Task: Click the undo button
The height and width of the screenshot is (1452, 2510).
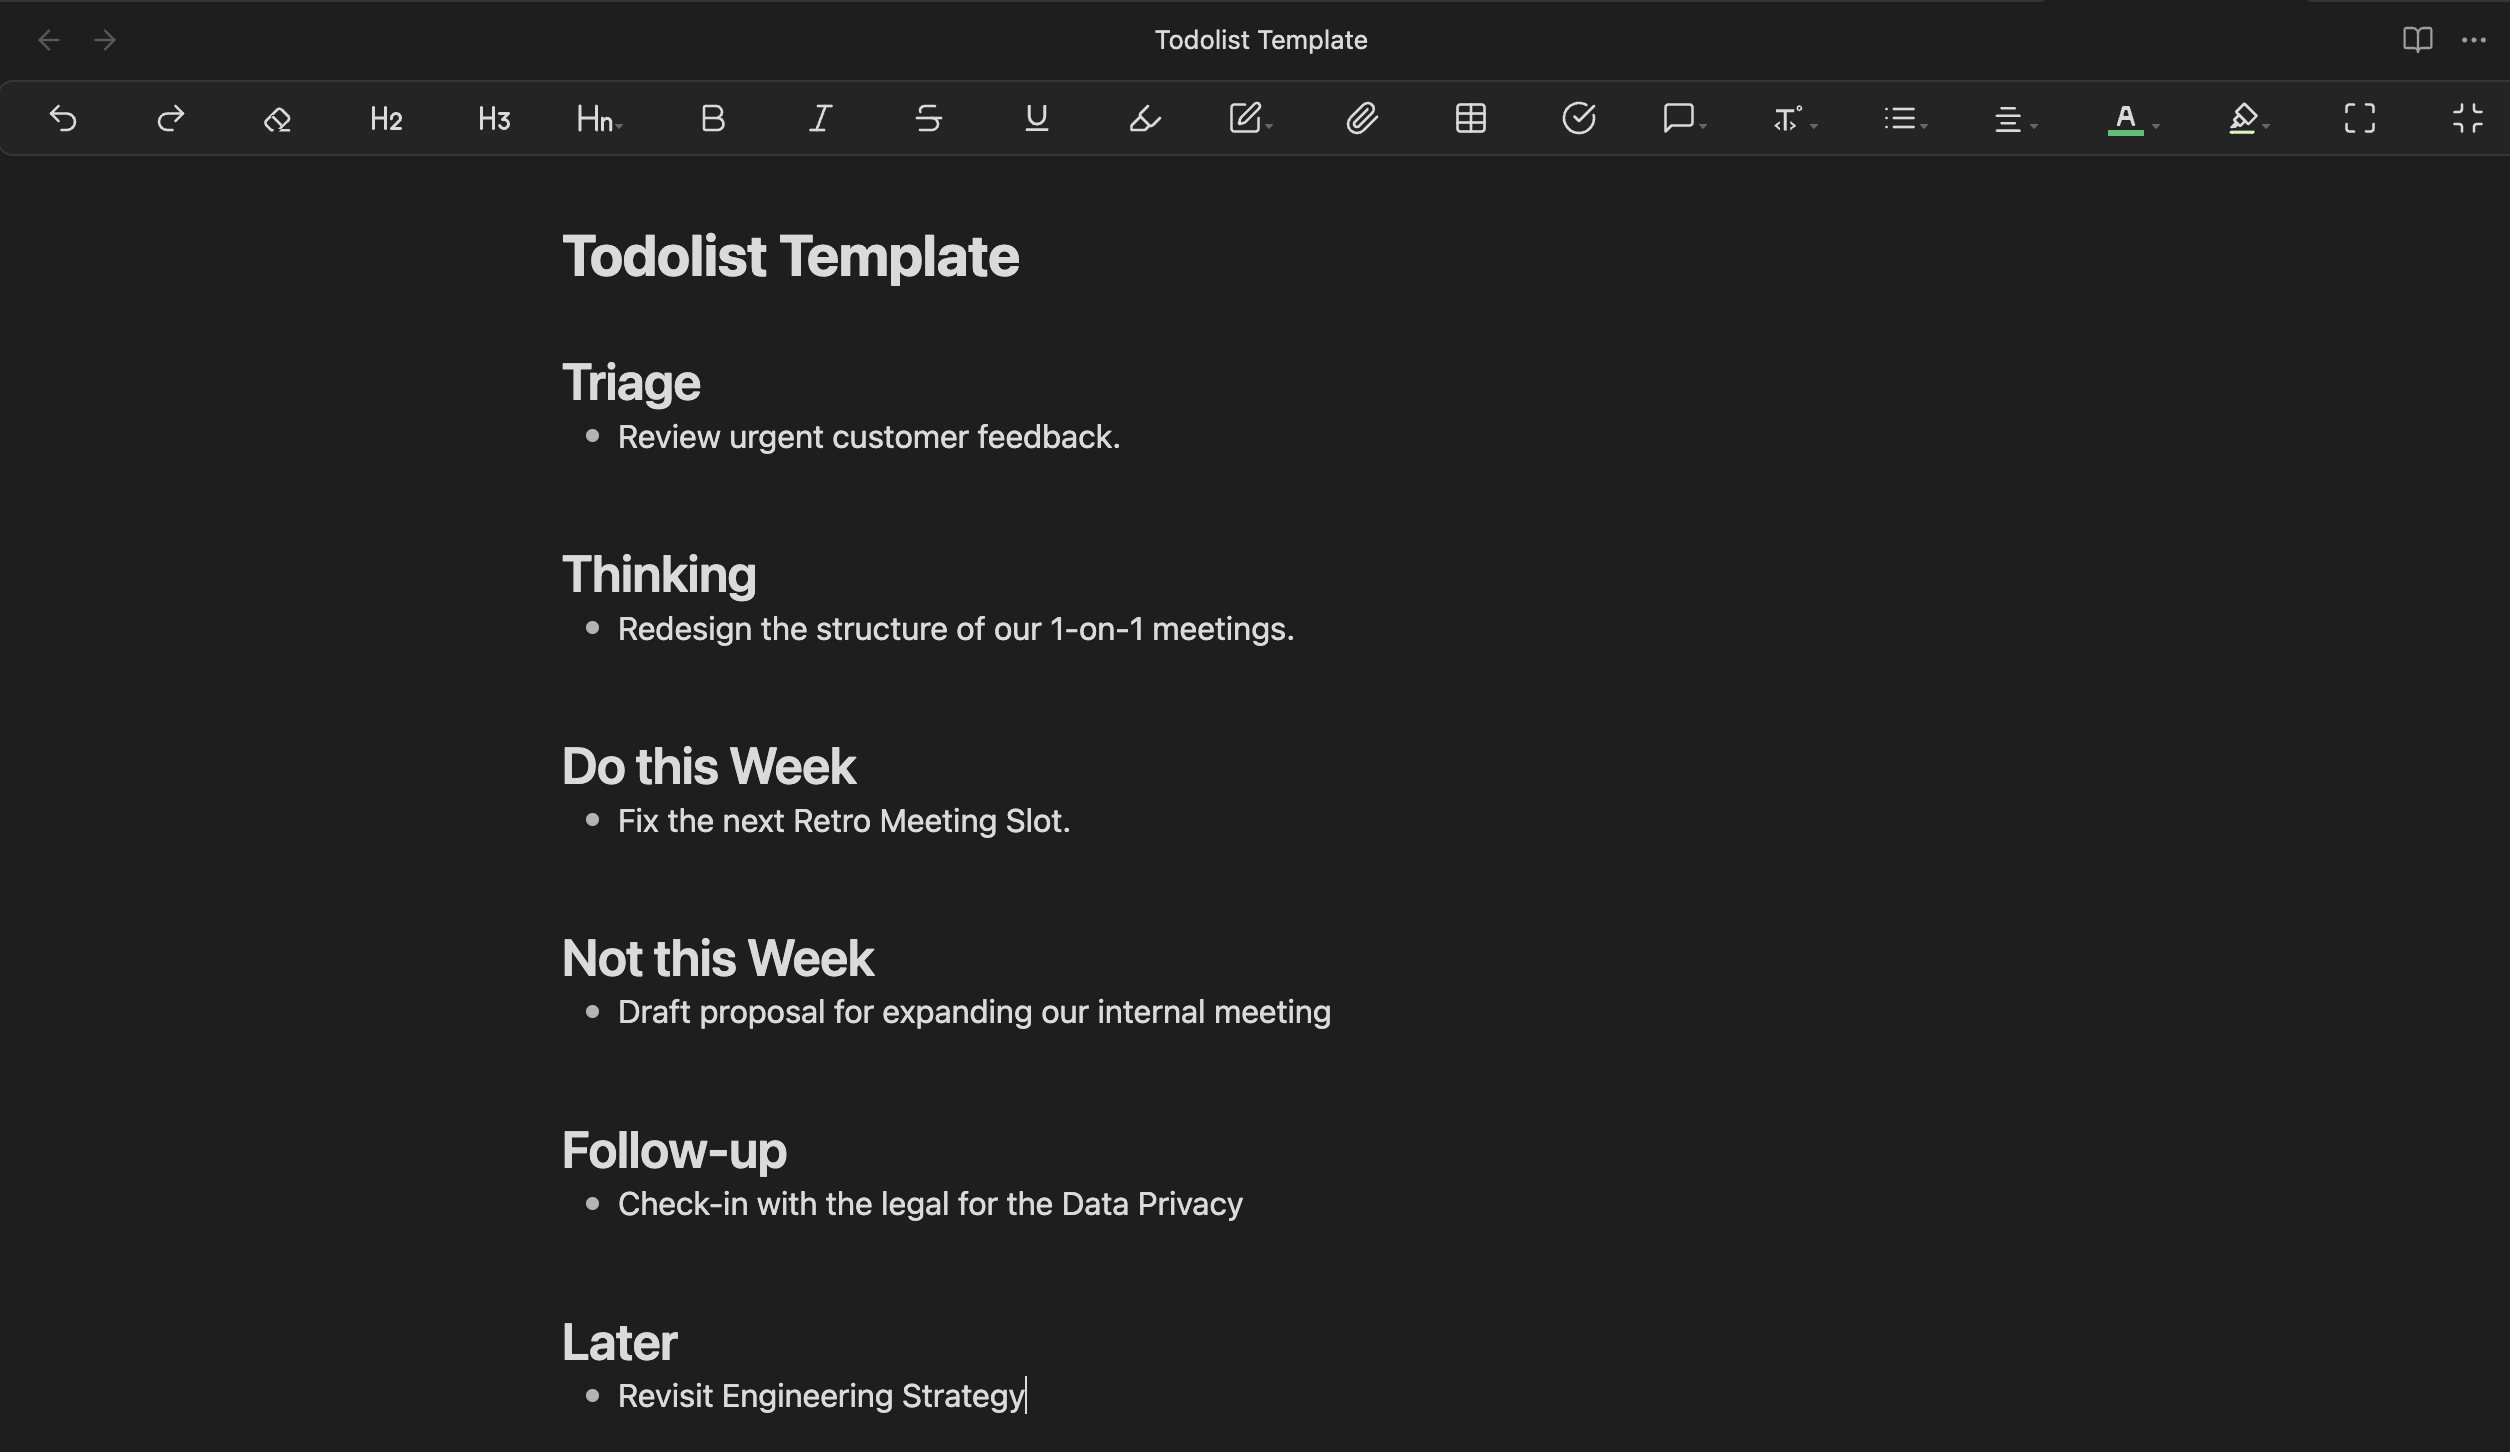Action: (62, 118)
